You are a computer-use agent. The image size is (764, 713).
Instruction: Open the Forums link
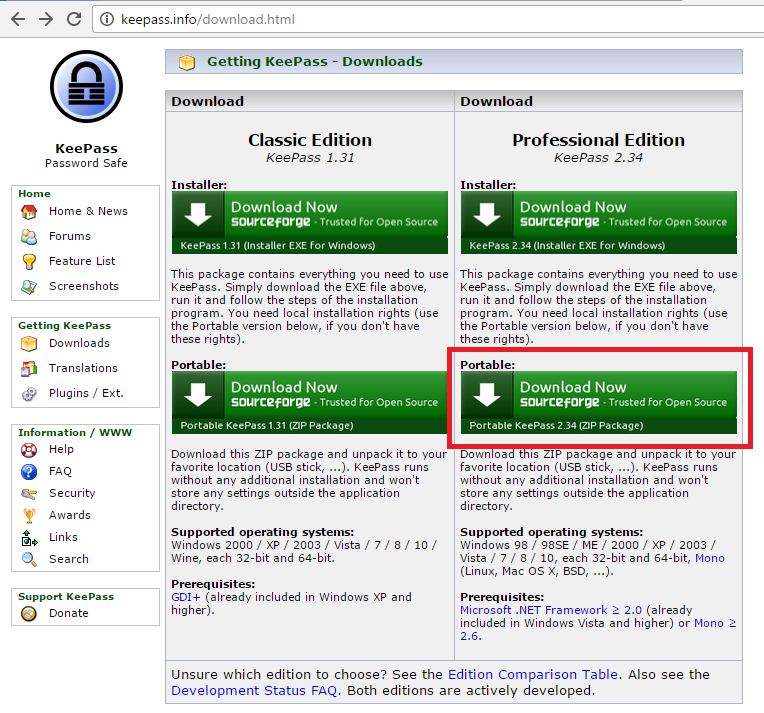click(70, 236)
